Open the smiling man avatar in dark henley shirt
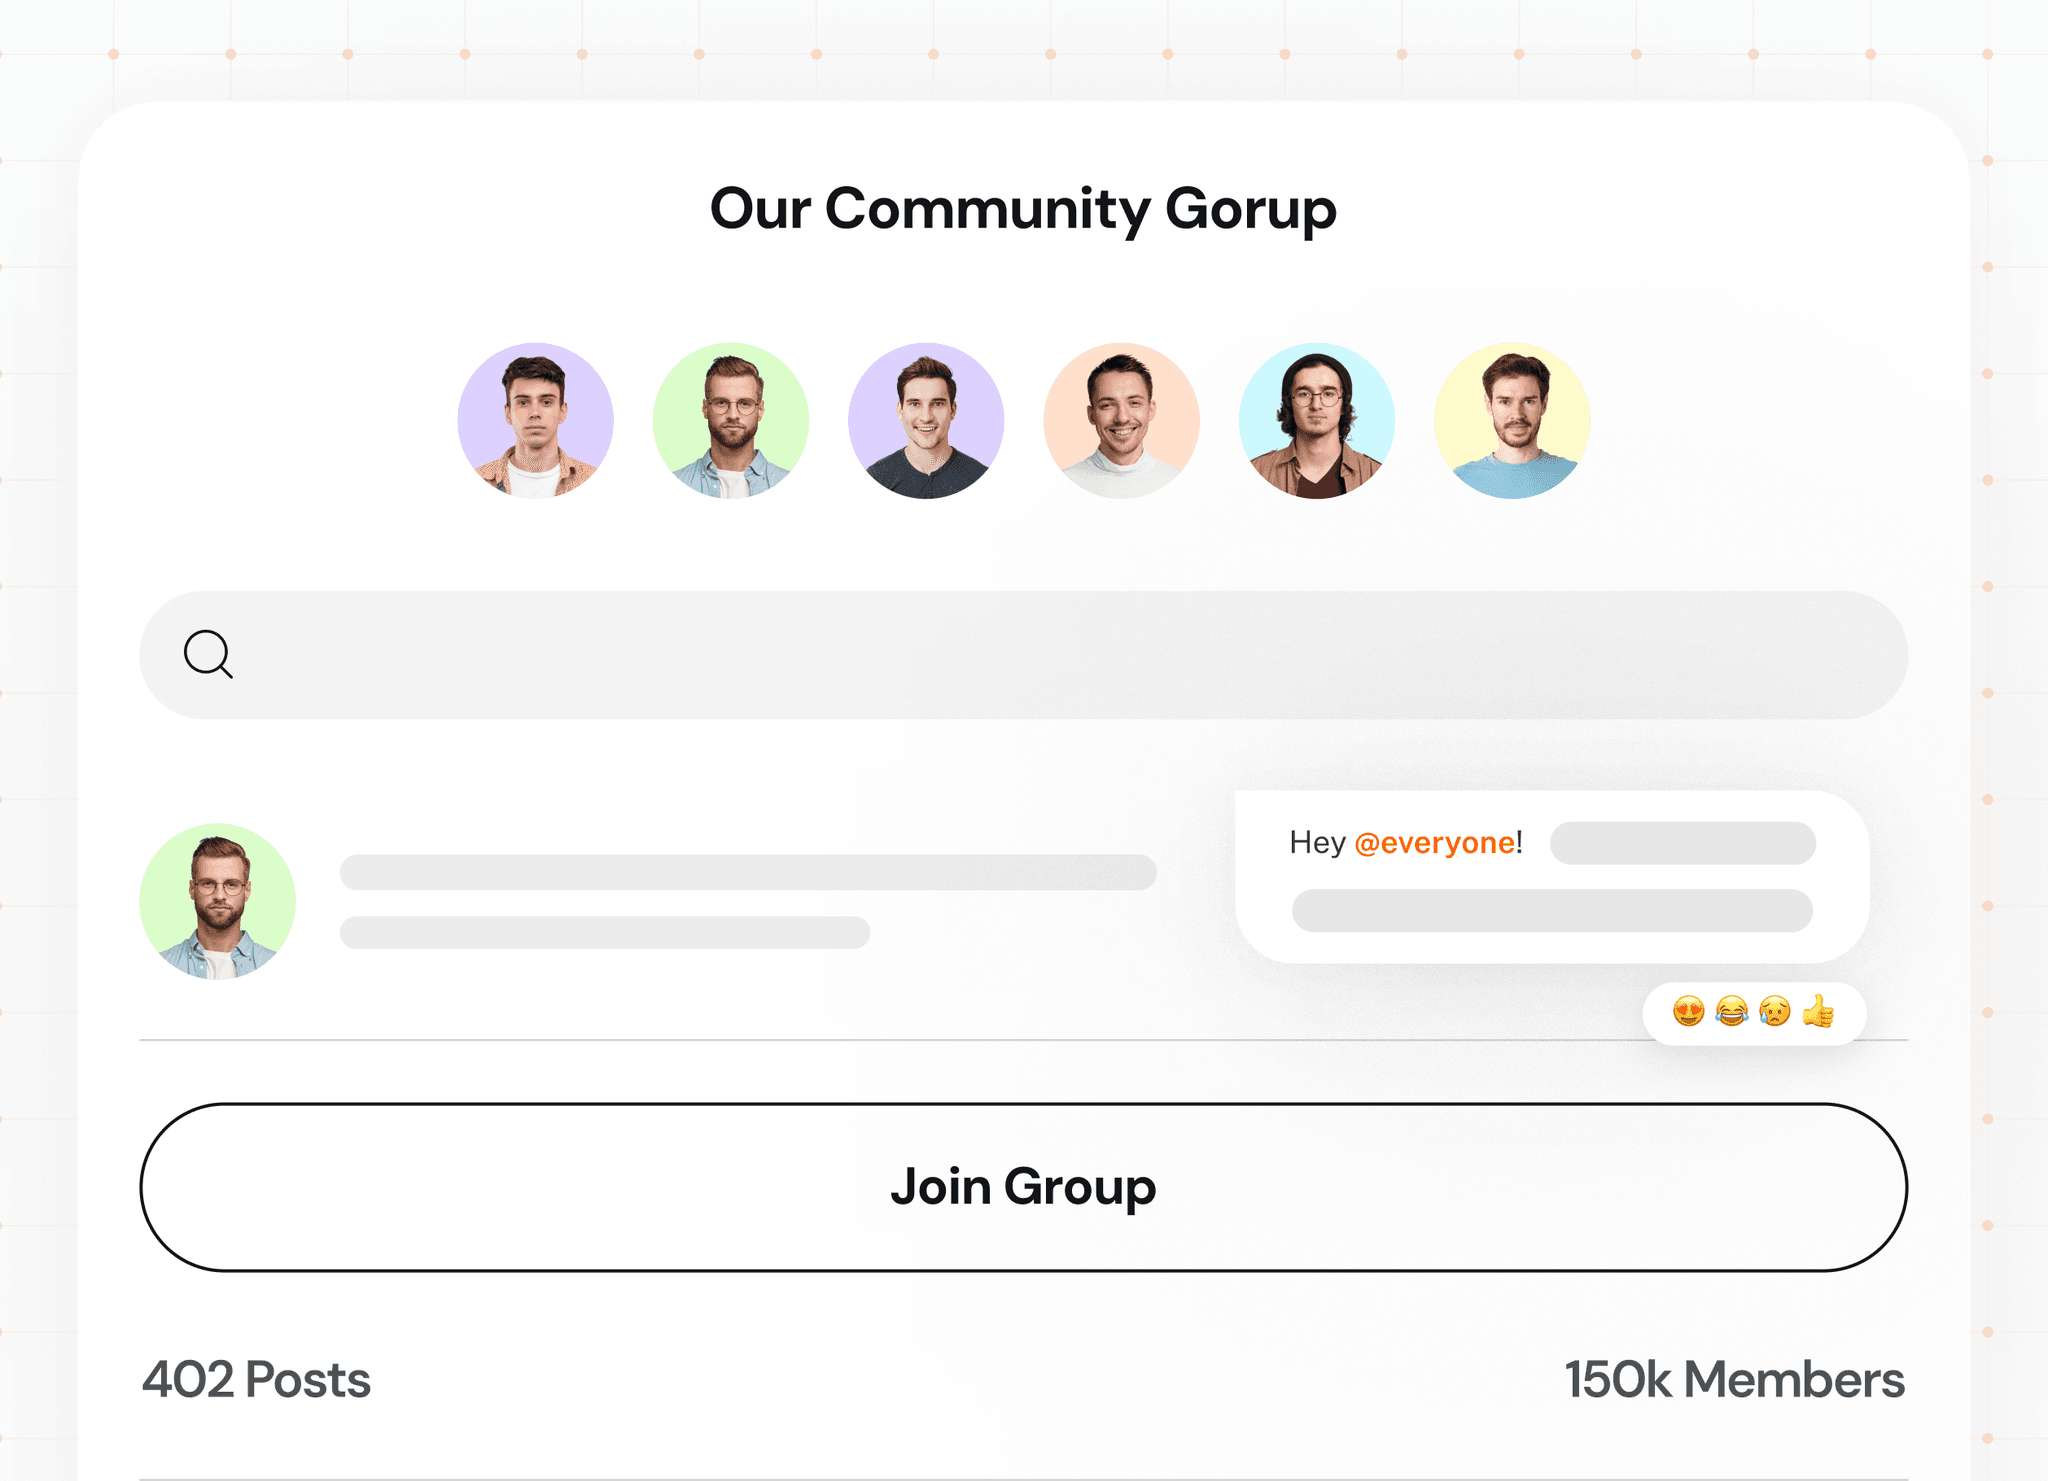 (926, 421)
